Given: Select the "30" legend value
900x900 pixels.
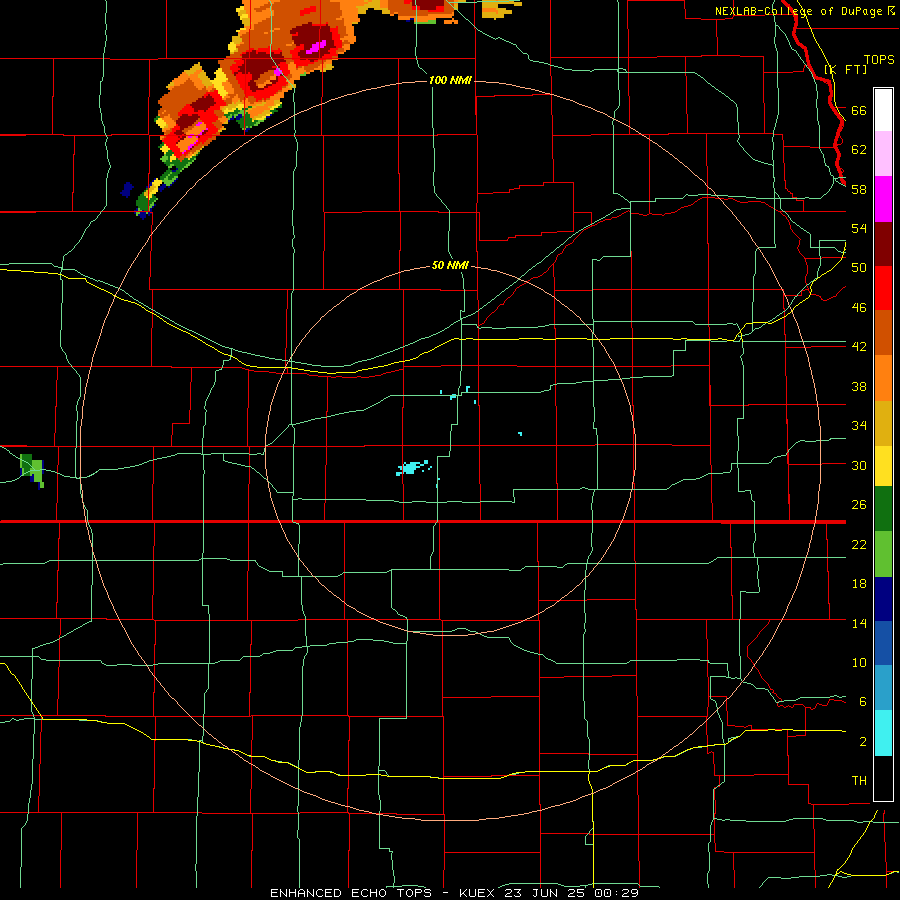Looking at the screenshot, I should click(859, 465).
